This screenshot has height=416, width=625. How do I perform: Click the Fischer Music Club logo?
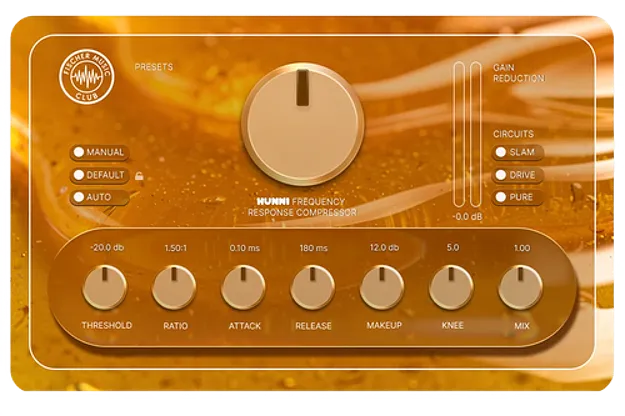87,77
